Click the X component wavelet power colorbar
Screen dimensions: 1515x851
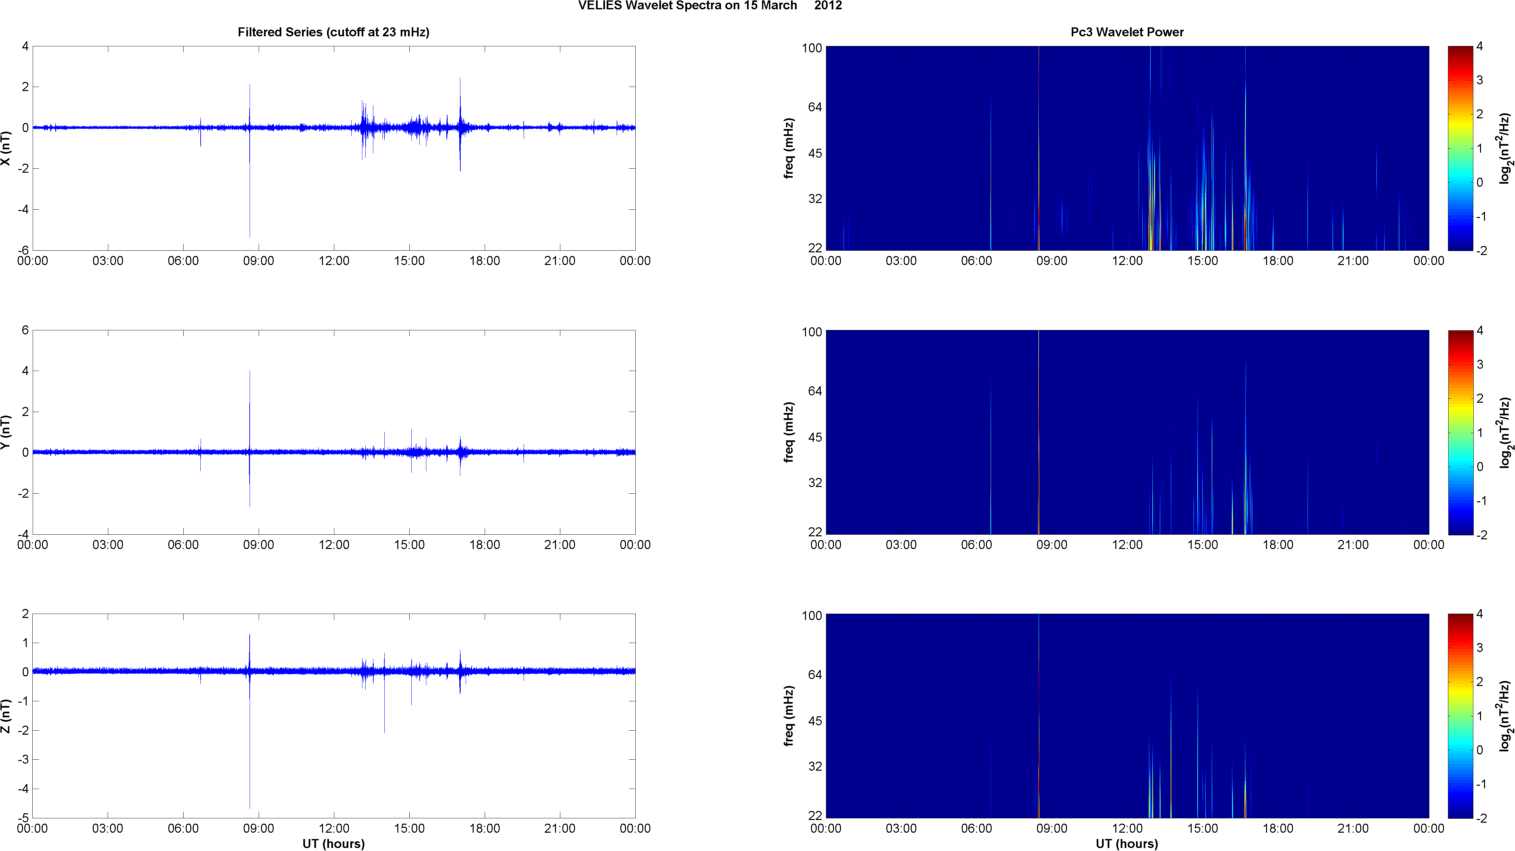(1460, 148)
